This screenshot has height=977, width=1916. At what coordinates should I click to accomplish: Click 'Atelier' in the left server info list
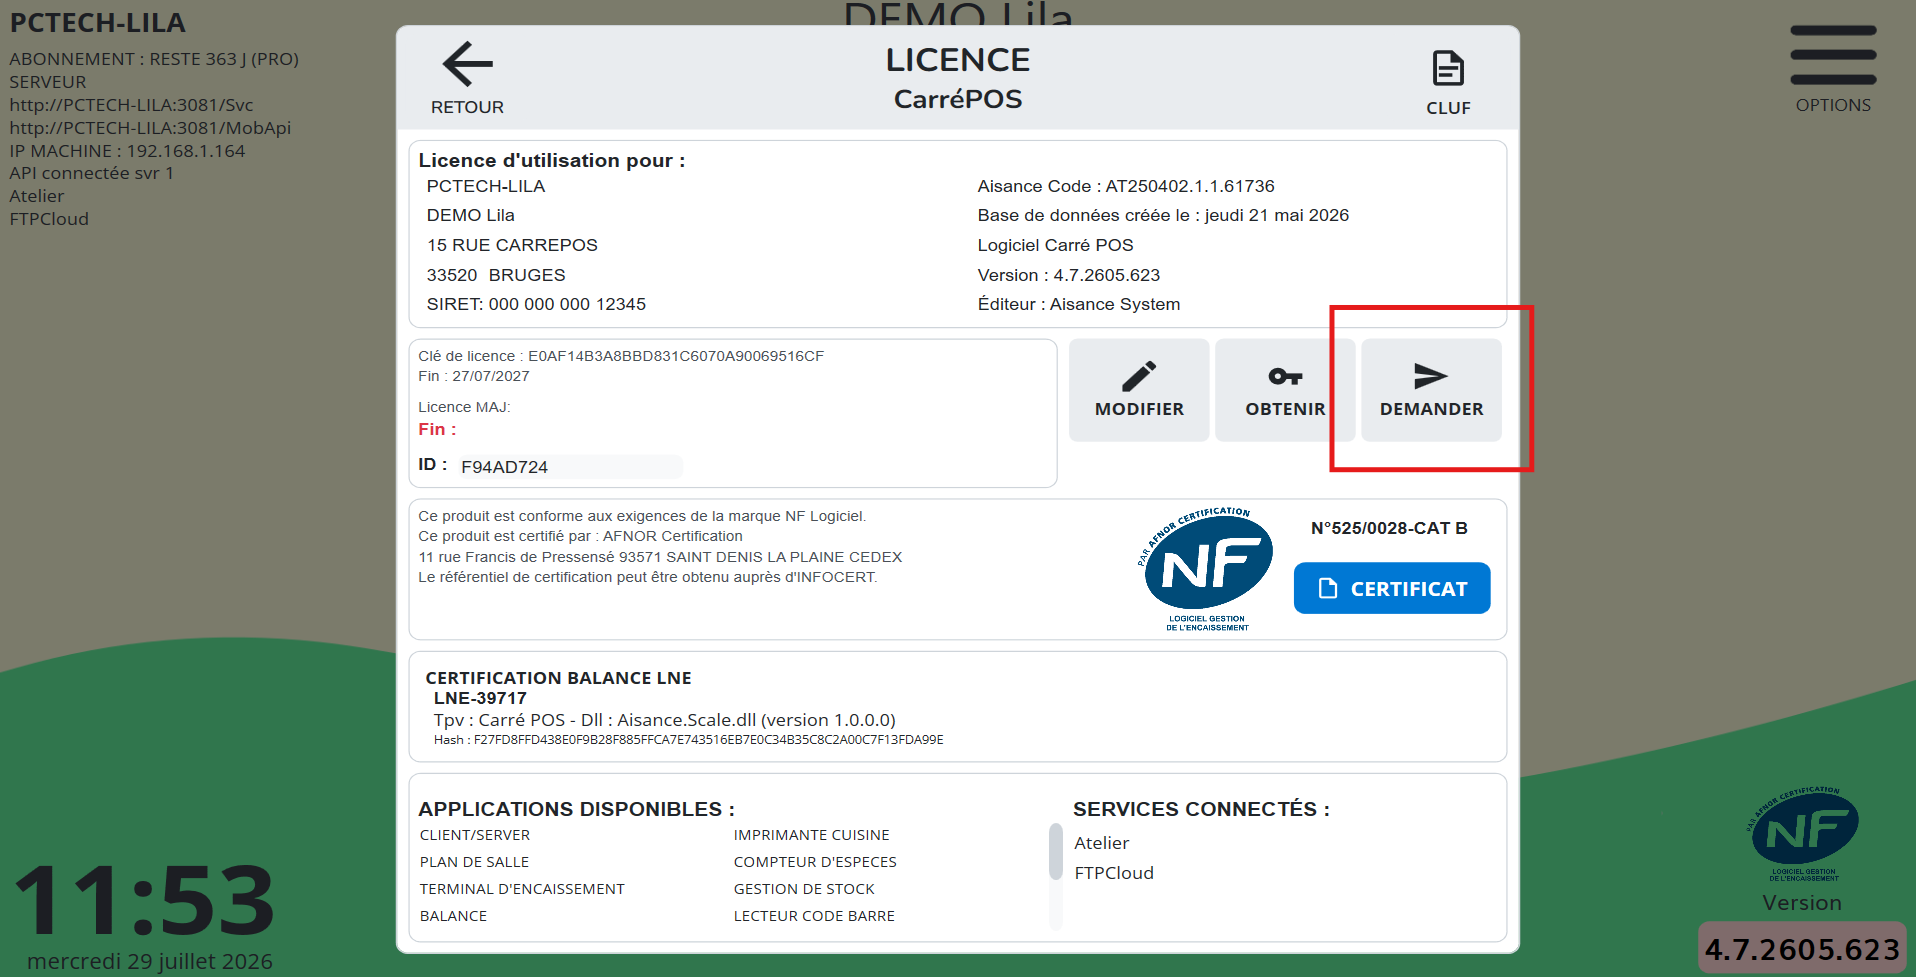pyautogui.click(x=37, y=196)
